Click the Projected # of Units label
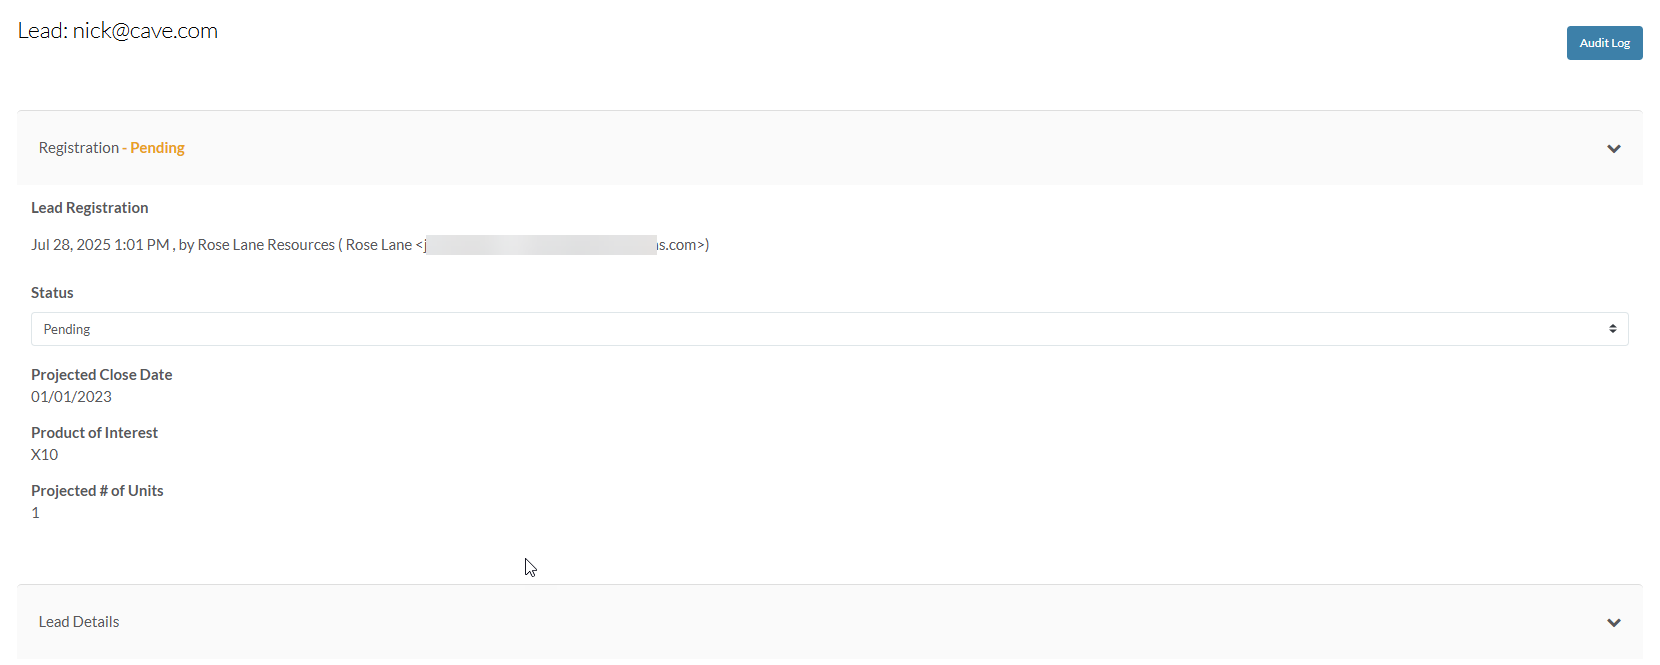Viewport: 1660px width, 665px height. pos(97,491)
